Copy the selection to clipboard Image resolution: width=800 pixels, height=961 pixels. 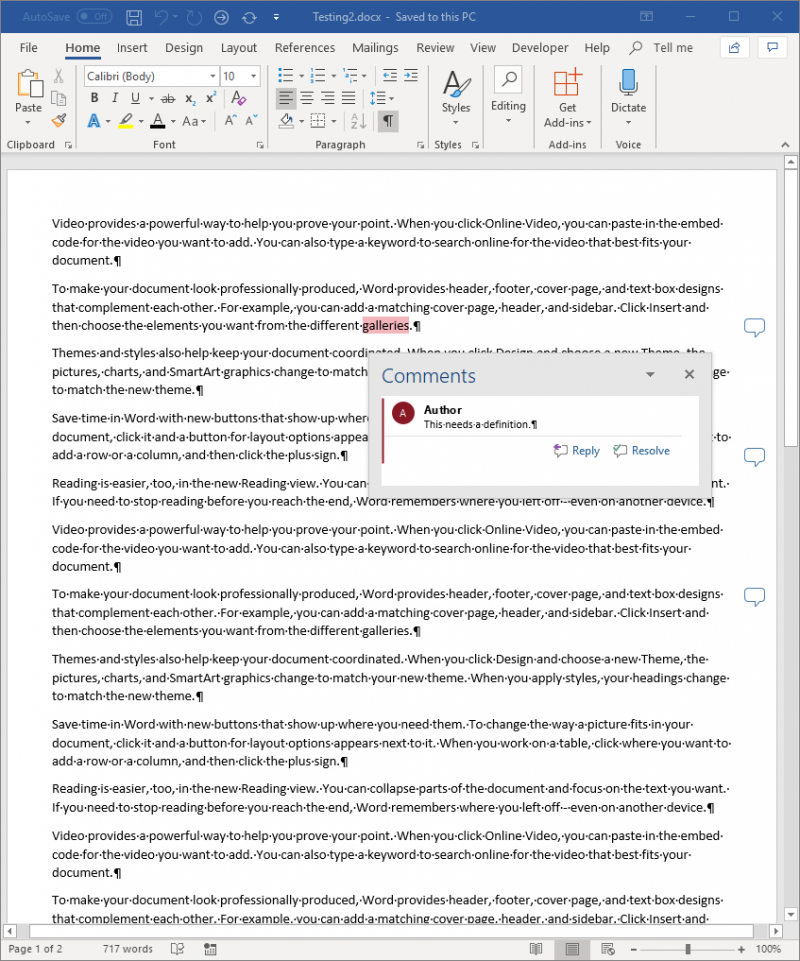pos(58,98)
